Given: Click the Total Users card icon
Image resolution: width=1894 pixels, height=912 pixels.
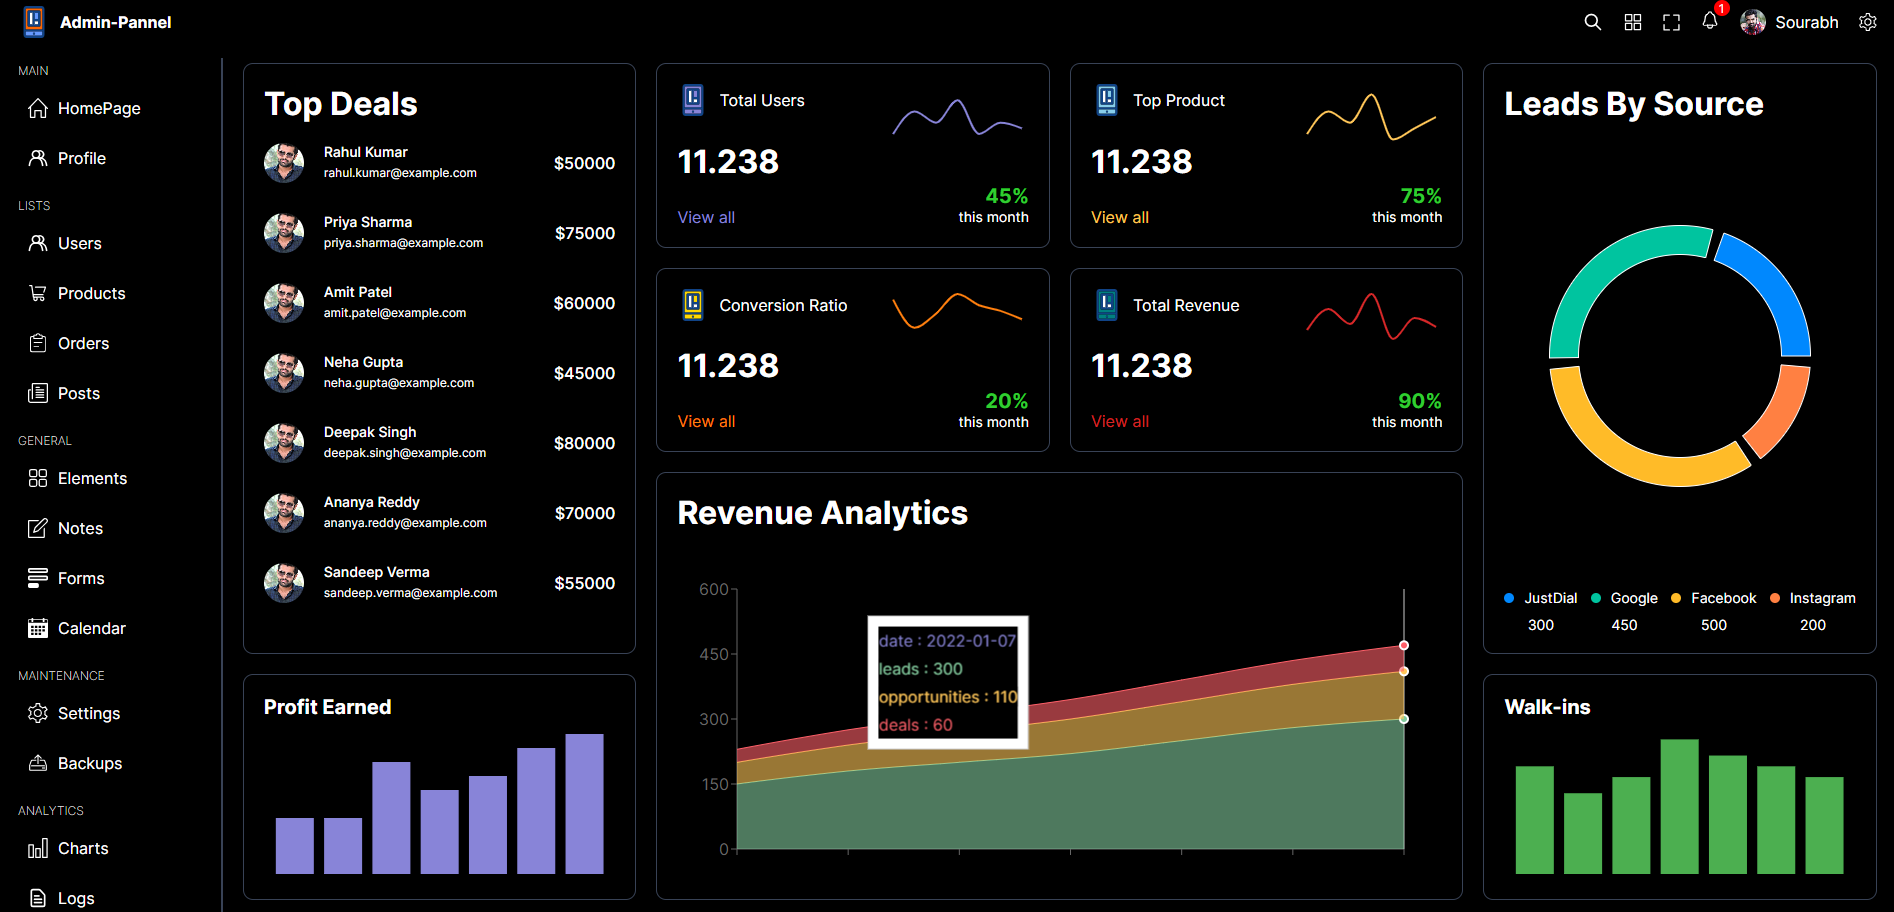Looking at the screenshot, I should pyautogui.click(x=693, y=100).
